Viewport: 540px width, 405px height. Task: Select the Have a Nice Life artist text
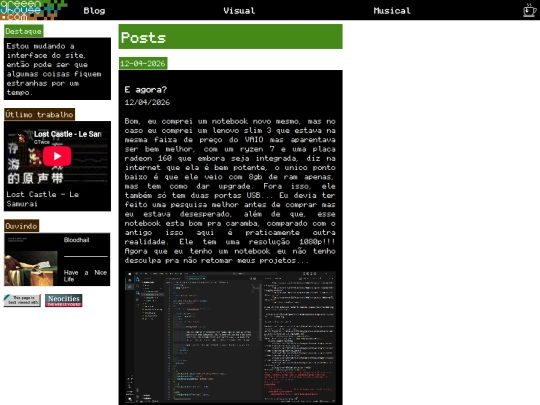pos(85,276)
